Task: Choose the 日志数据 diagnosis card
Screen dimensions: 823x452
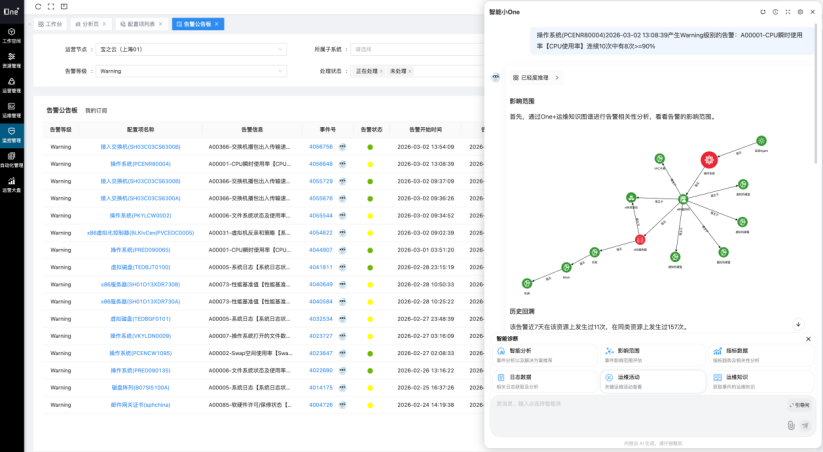Action: click(x=545, y=382)
